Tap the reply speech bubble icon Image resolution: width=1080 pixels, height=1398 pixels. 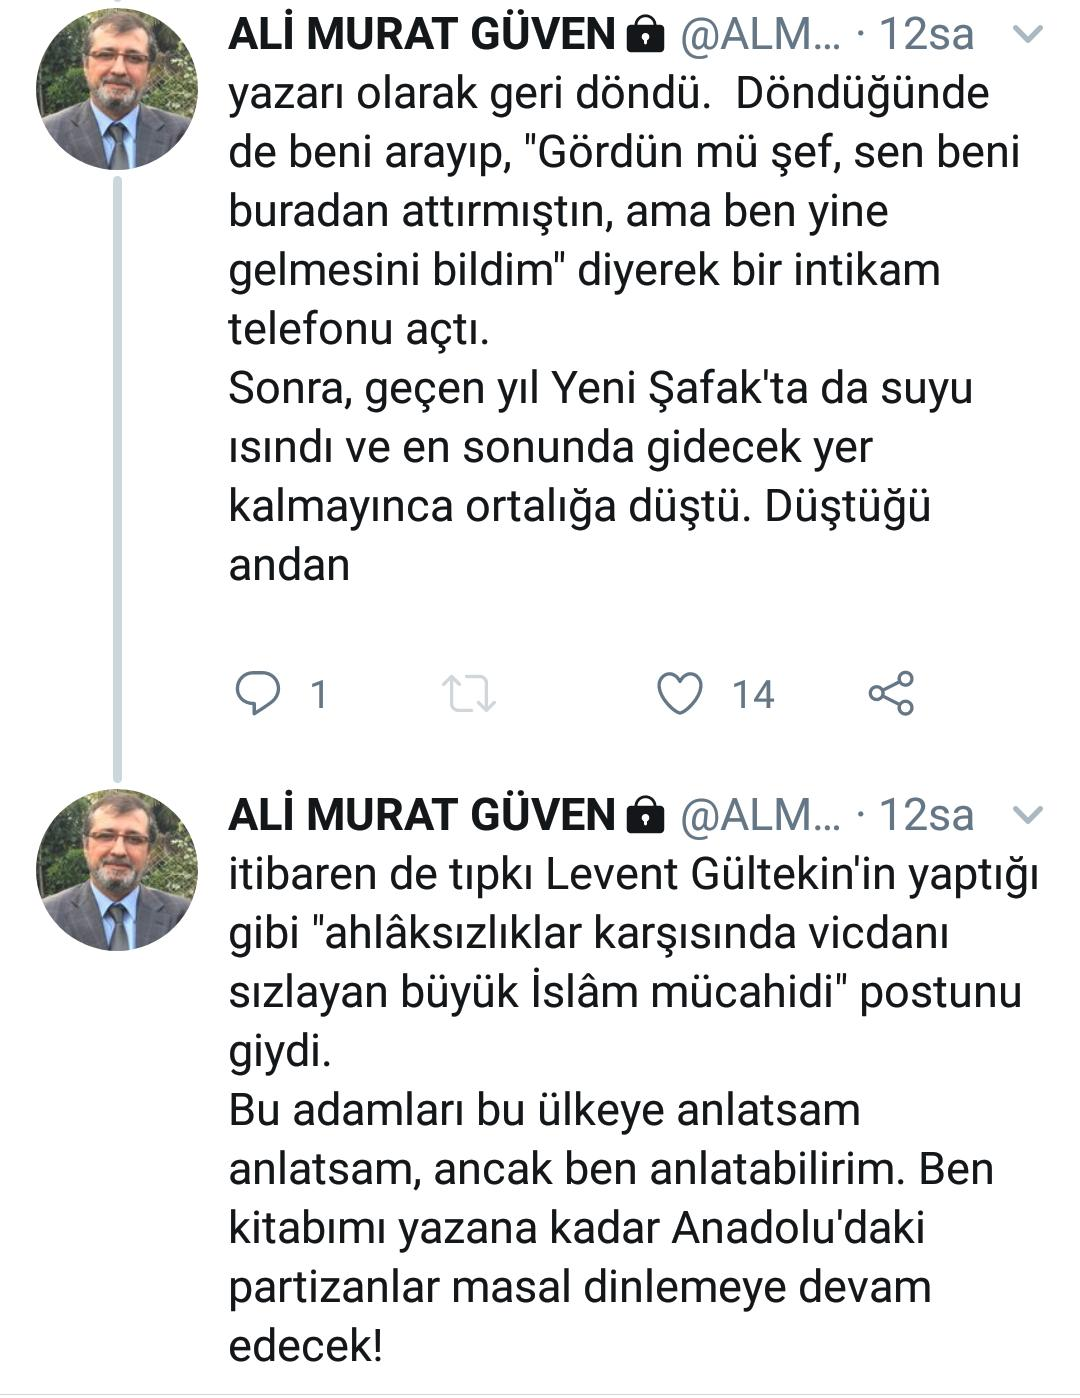(x=257, y=692)
